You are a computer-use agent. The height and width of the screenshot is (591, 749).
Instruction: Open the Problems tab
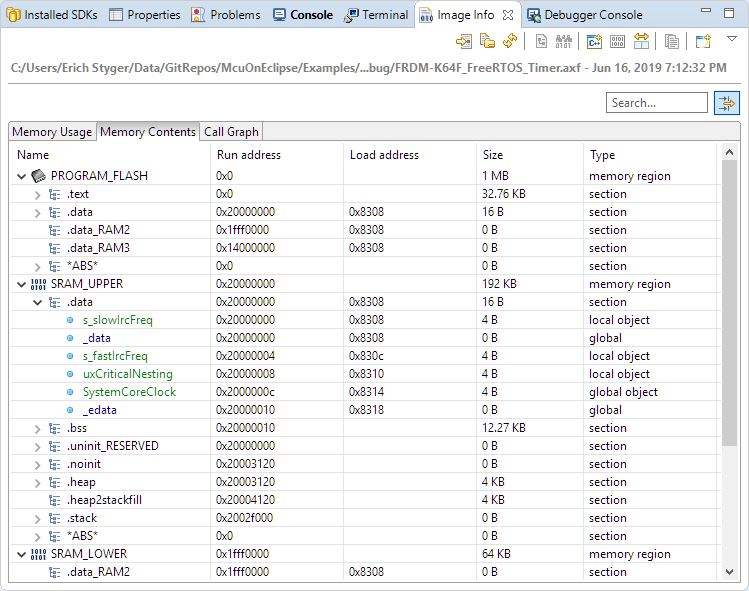point(225,15)
